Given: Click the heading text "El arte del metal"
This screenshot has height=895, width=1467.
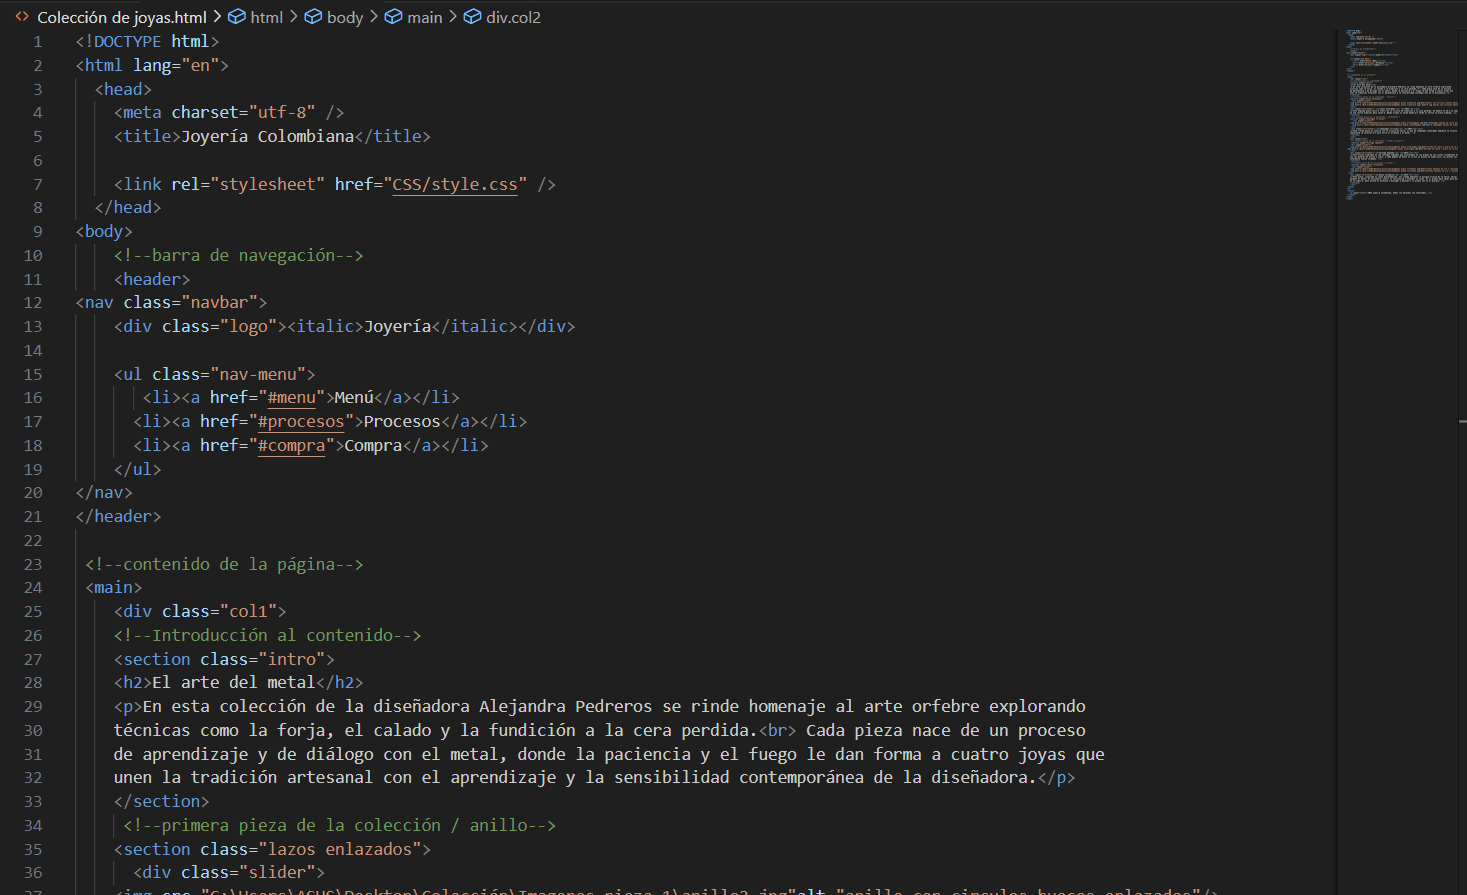Looking at the screenshot, I should pyautogui.click(x=234, y=682).
